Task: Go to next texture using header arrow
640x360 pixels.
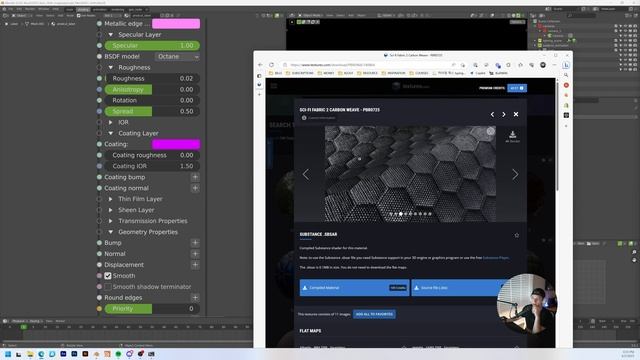Action: click(x=504, y=114)
